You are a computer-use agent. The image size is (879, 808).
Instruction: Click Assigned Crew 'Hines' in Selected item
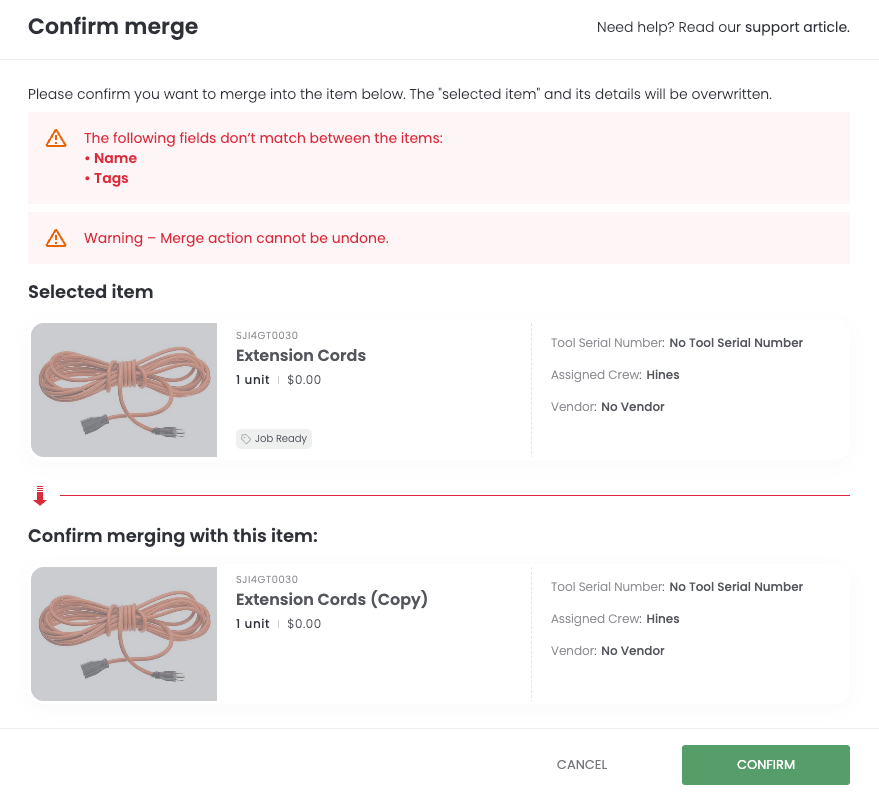pos(663,375)
